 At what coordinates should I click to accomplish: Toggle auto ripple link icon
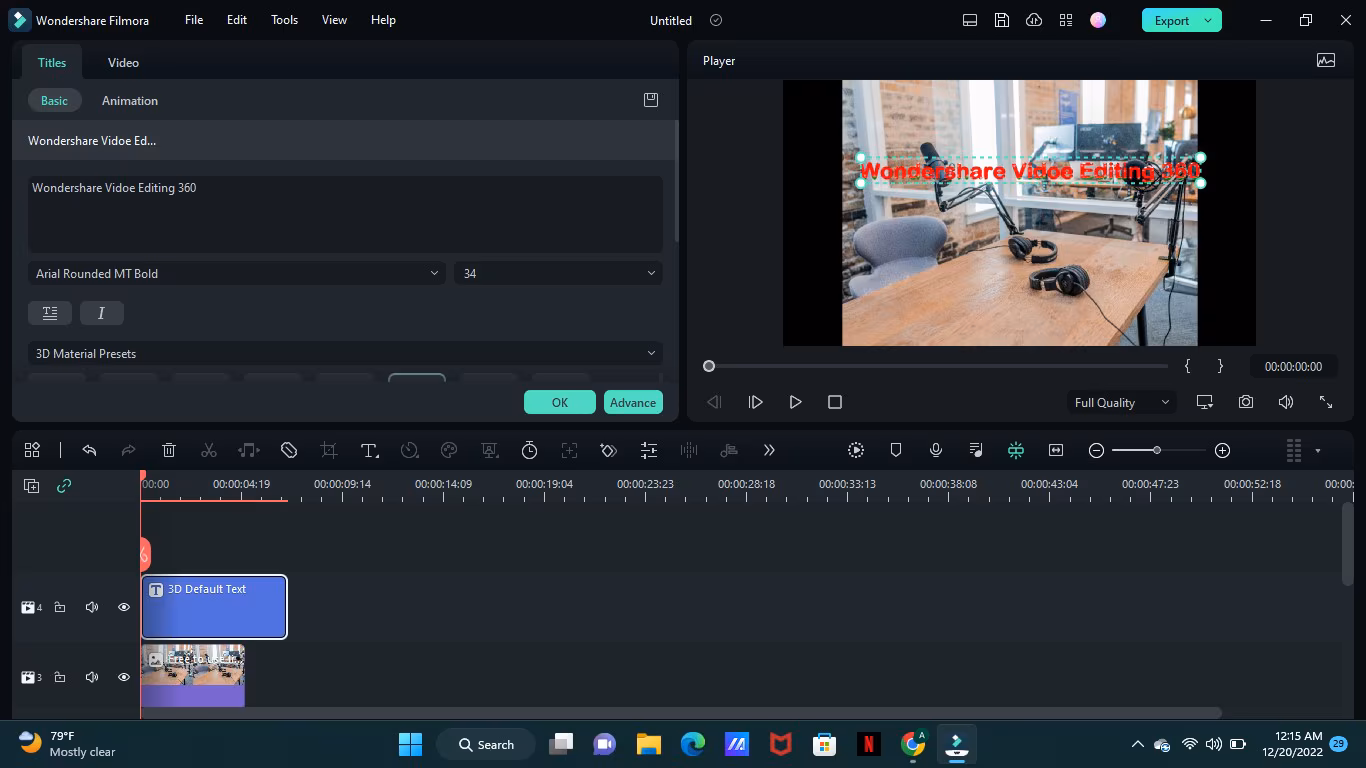[64, 486]
